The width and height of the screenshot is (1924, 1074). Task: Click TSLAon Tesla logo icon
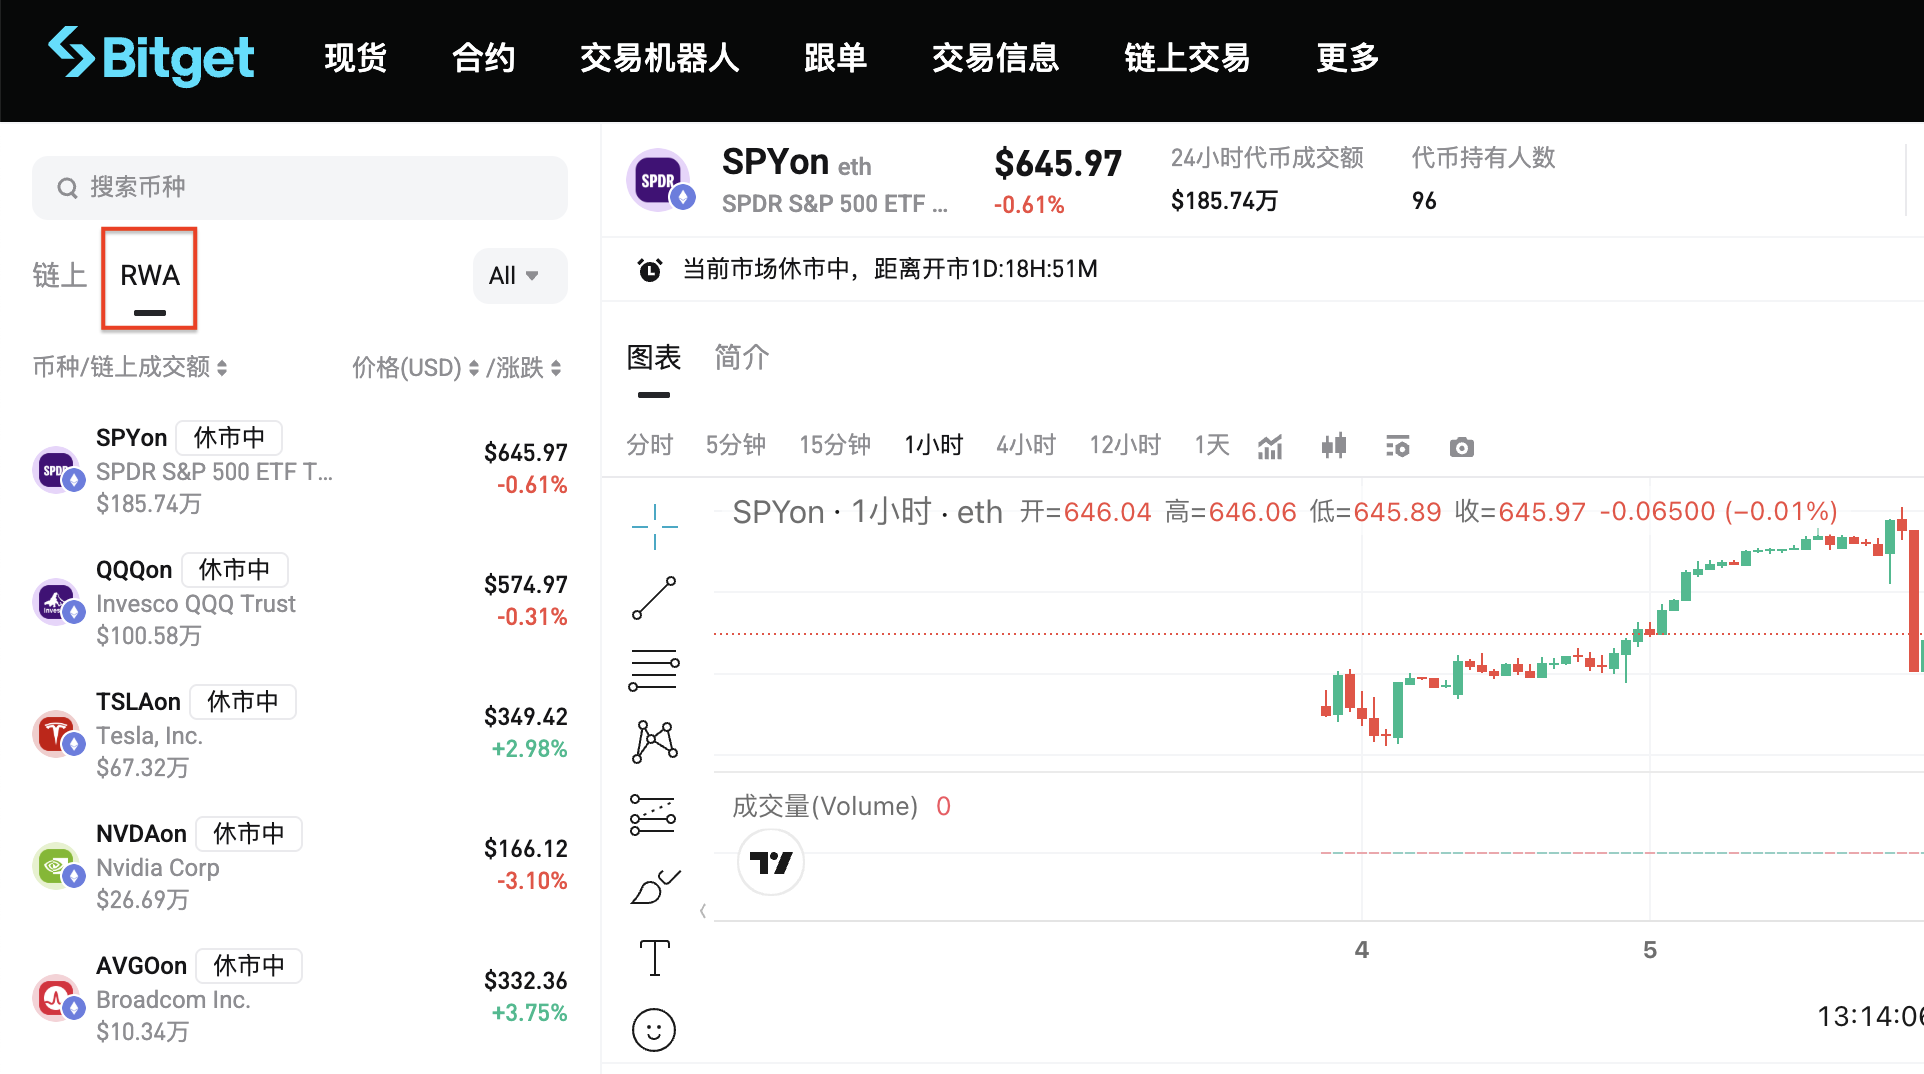point(57,735)
